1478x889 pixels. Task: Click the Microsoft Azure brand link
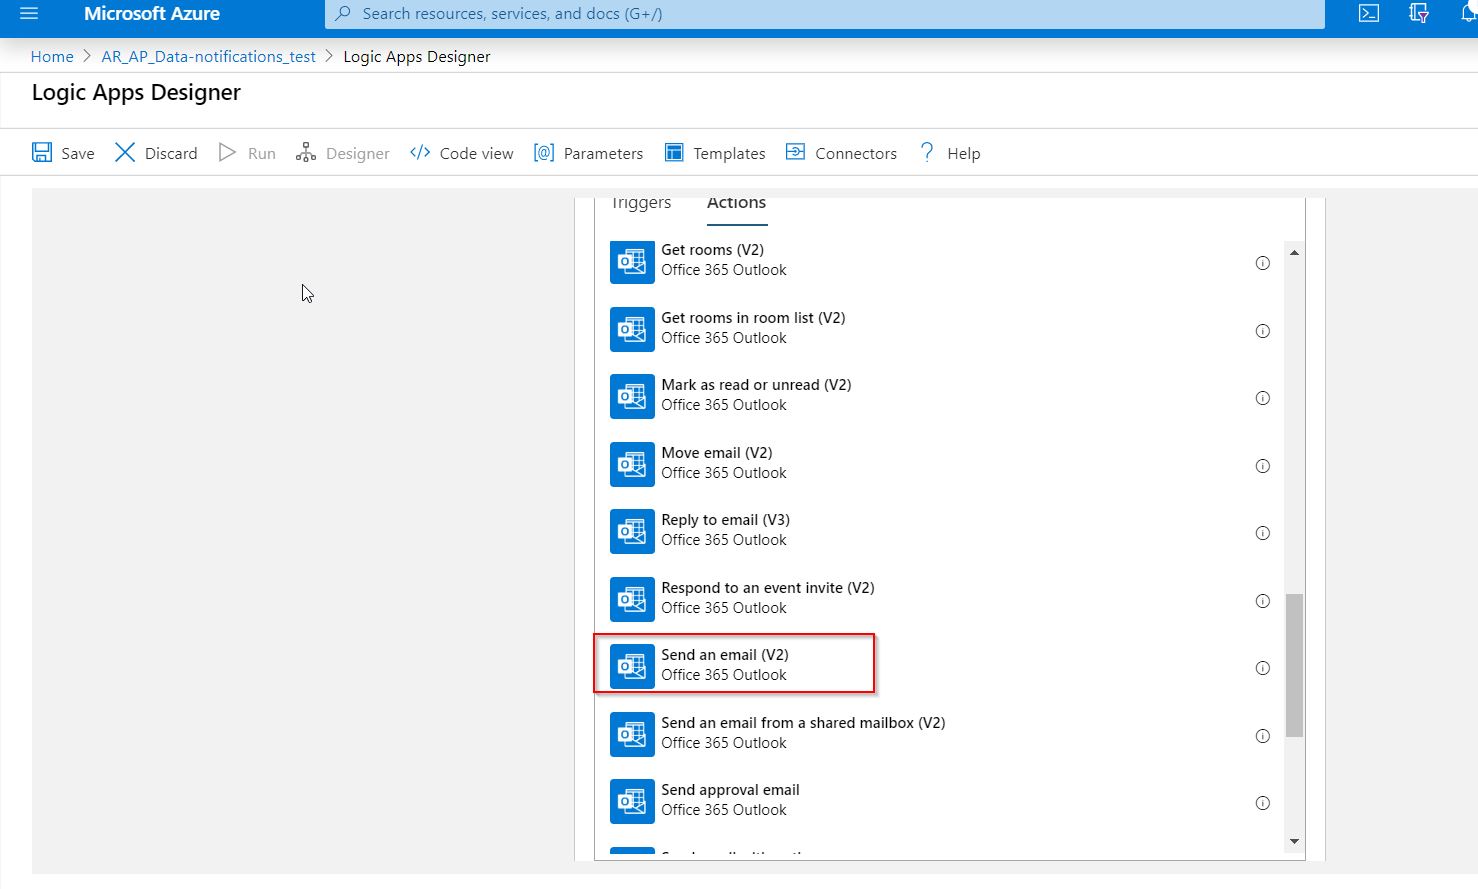(152, 14)
